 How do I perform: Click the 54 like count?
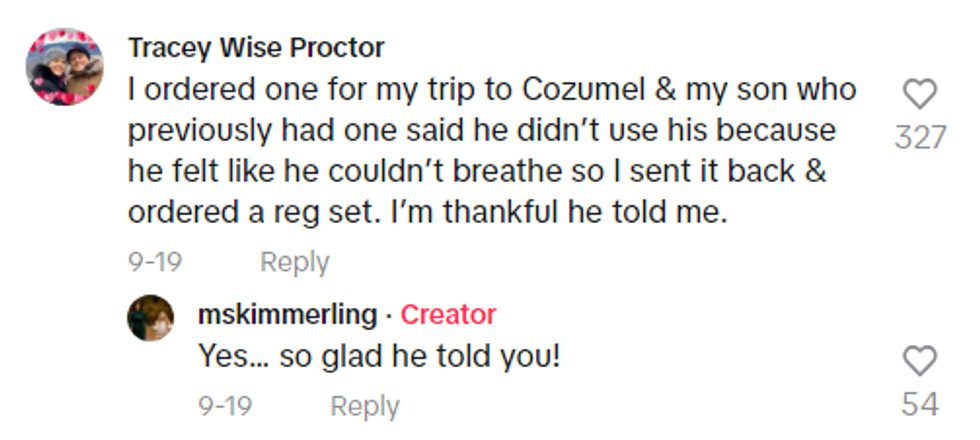919,404
